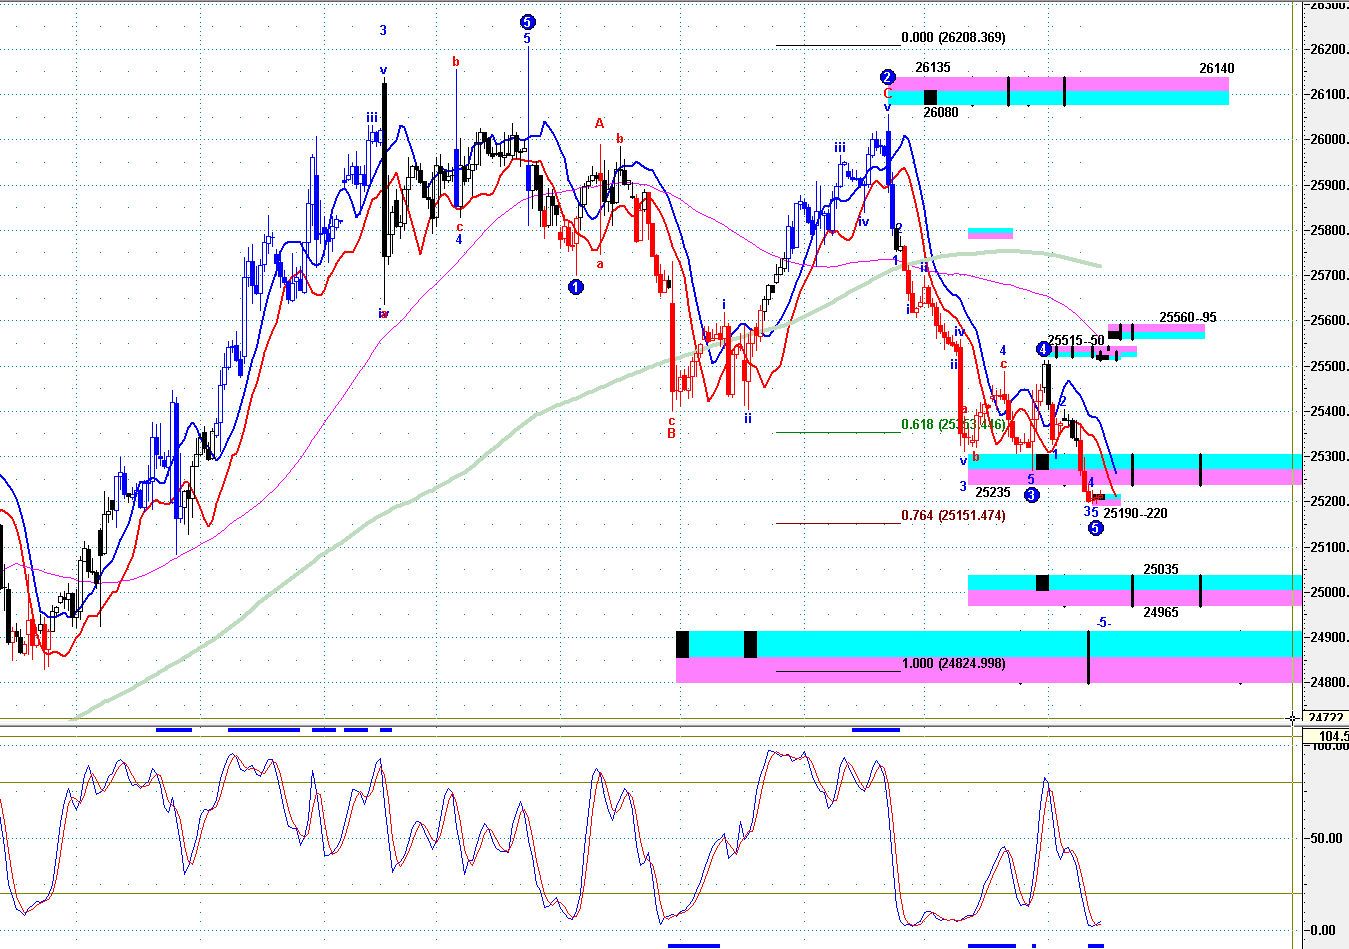
Task: Click the circled 3 wave marker
Action: click(x=1032, y=495)
